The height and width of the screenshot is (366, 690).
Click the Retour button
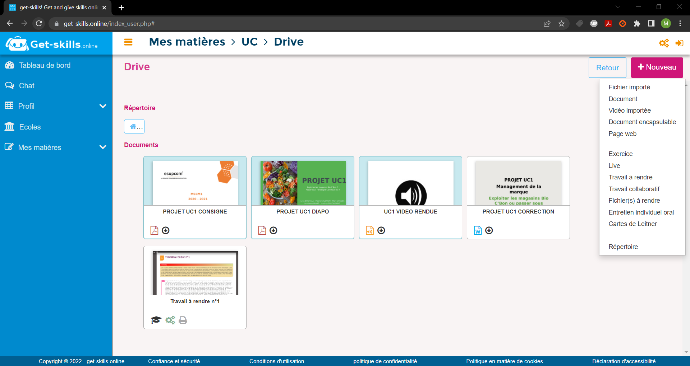pyautogui.click(x=607, y=67)
